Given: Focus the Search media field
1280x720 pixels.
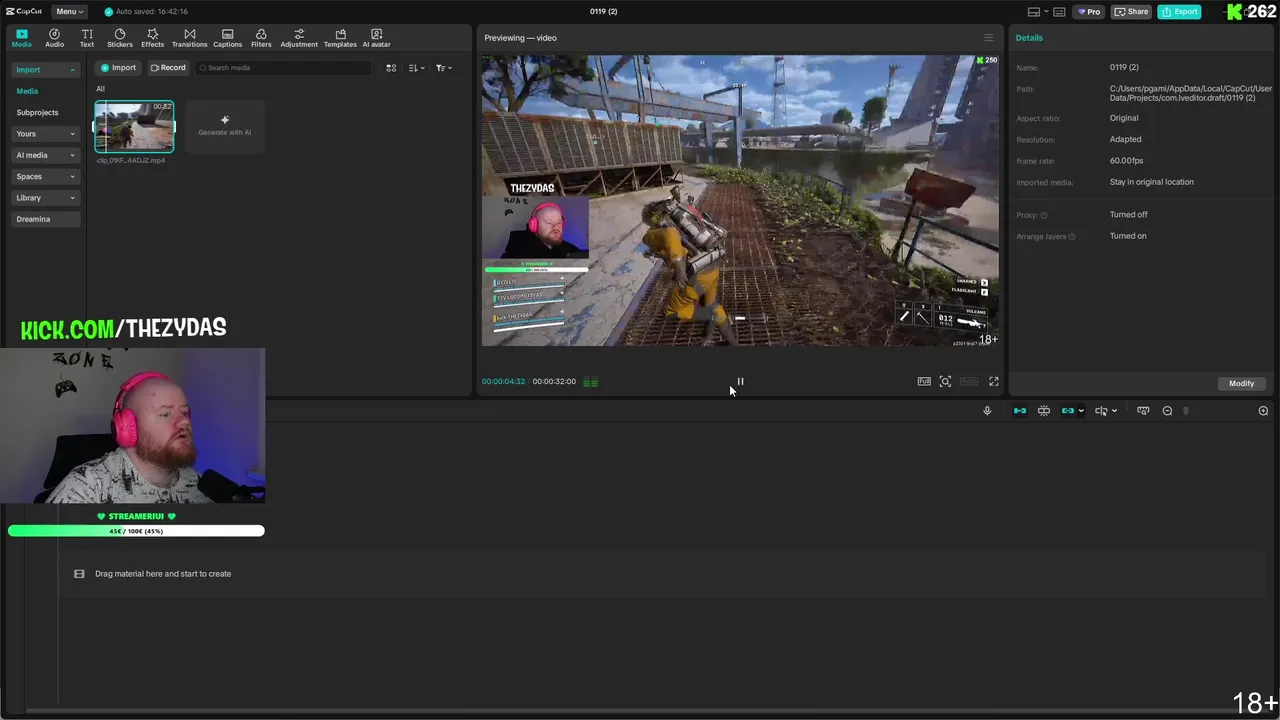Looking at the screenshot, I should [x=283, y=68].
